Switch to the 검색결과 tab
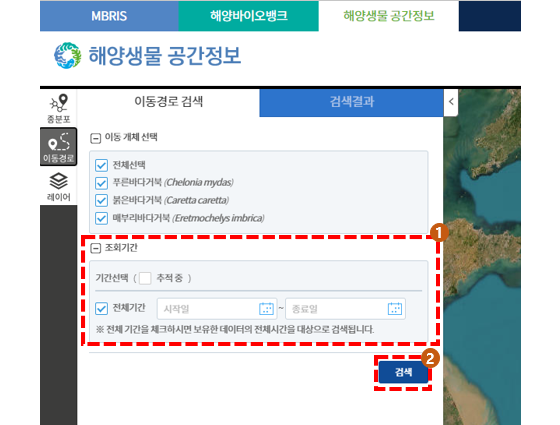The width and height of the screenshot is (560, 425). [x=351, y=102]
